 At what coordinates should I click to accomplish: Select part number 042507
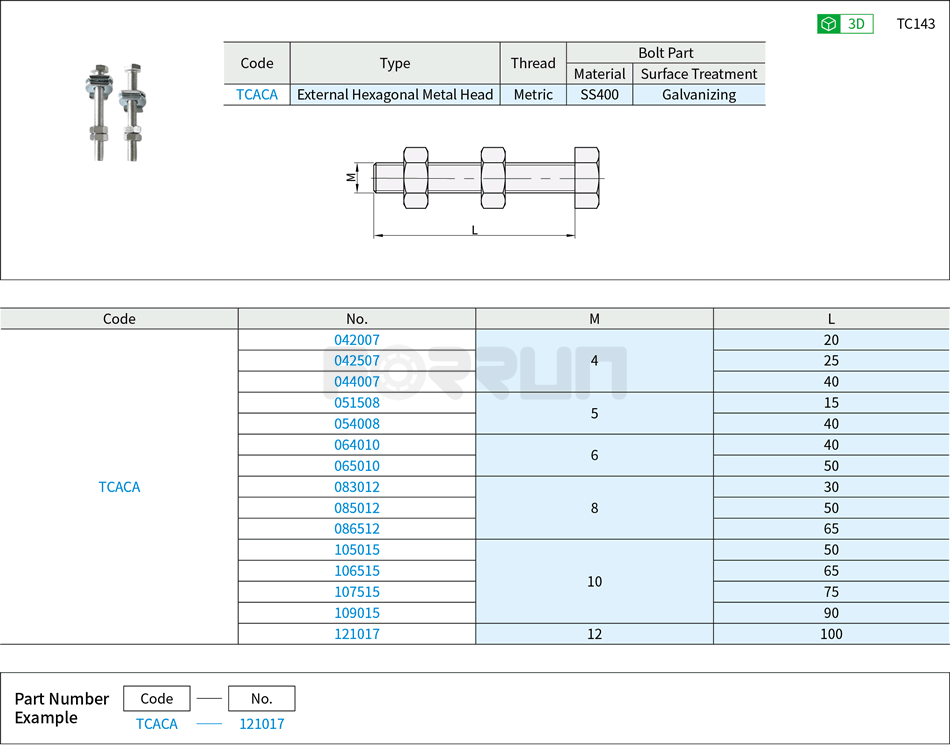[356, 361]
